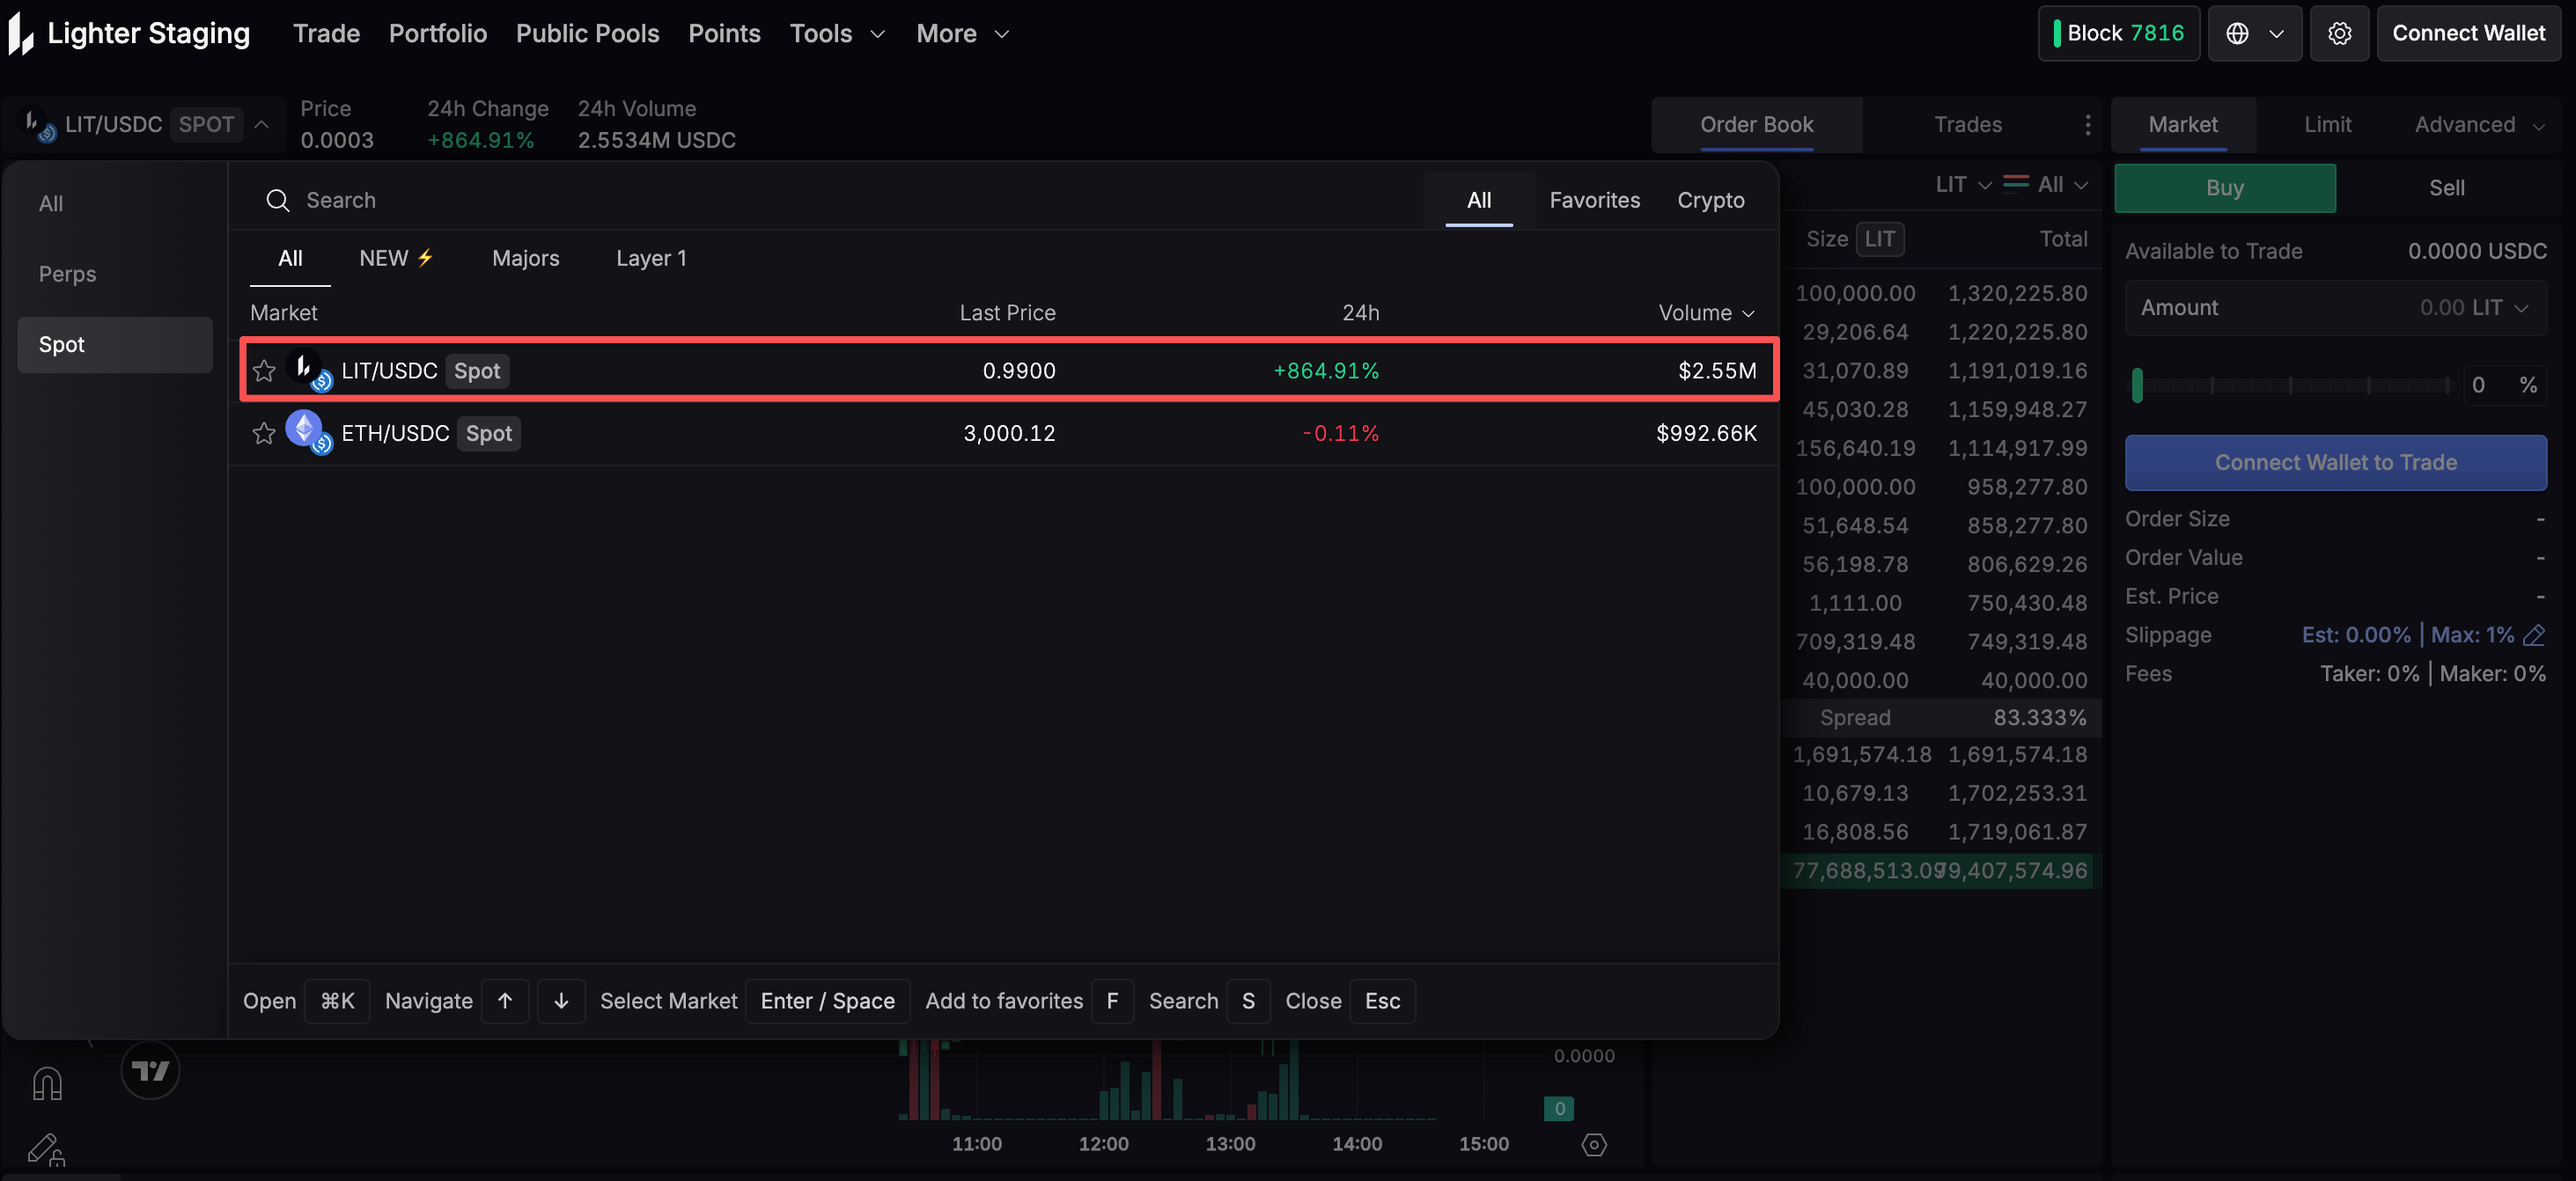Edit slippage with the pencil icon
Image resolution: width=2576 pixels, height=1181 pixels.
[x=2534, y=635]
